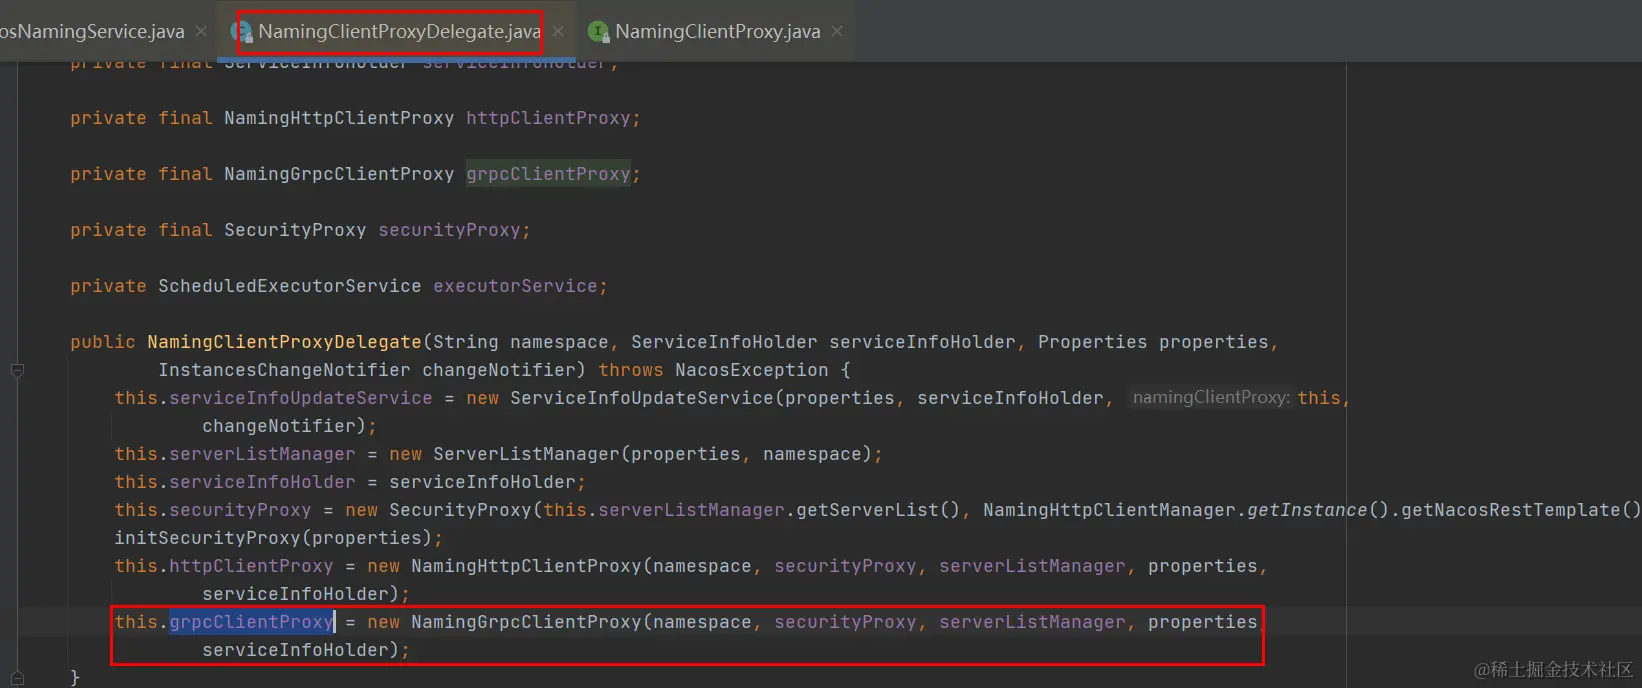Click the interface file icon on NamingClientProxy.java tab
This screenshot has height=688, width=1642.
599,32
